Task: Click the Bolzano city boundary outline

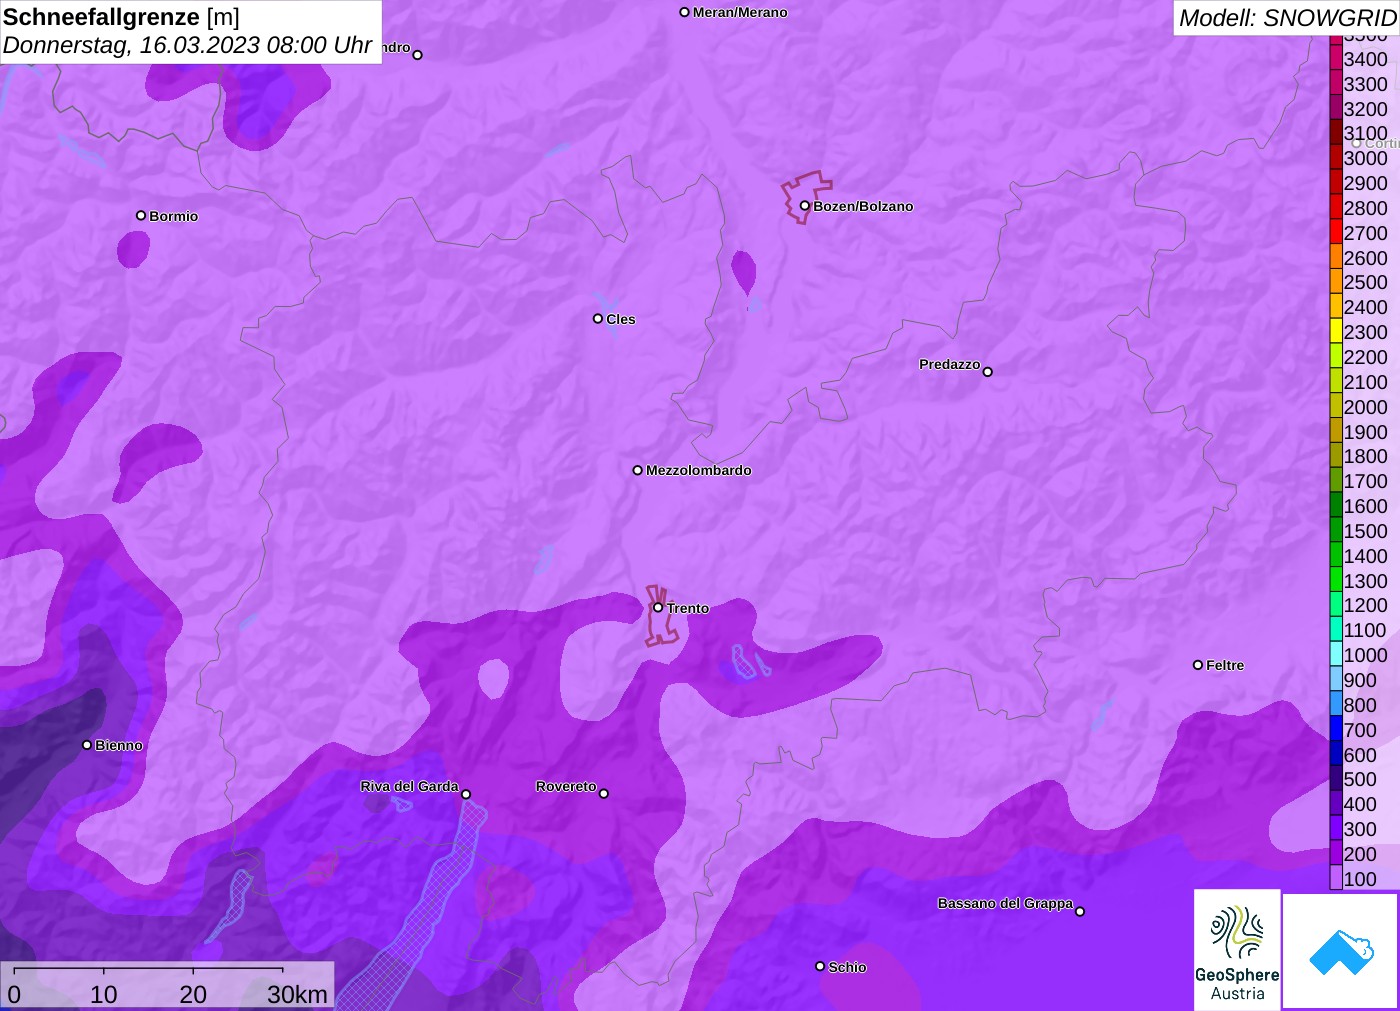Action: (x=806, y=196)
